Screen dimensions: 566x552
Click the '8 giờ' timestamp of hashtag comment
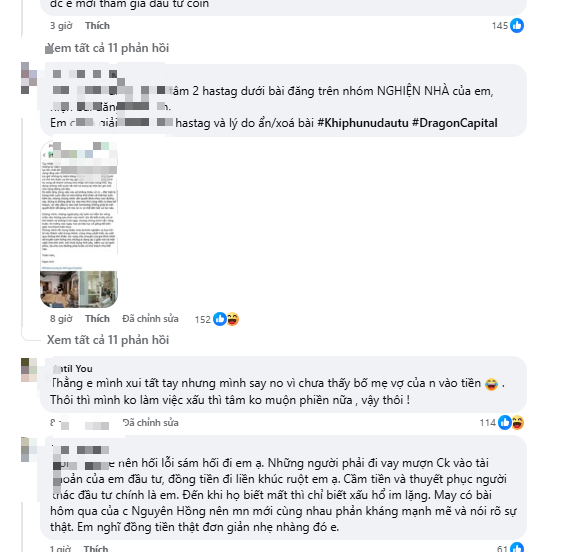tap(61, 319)
